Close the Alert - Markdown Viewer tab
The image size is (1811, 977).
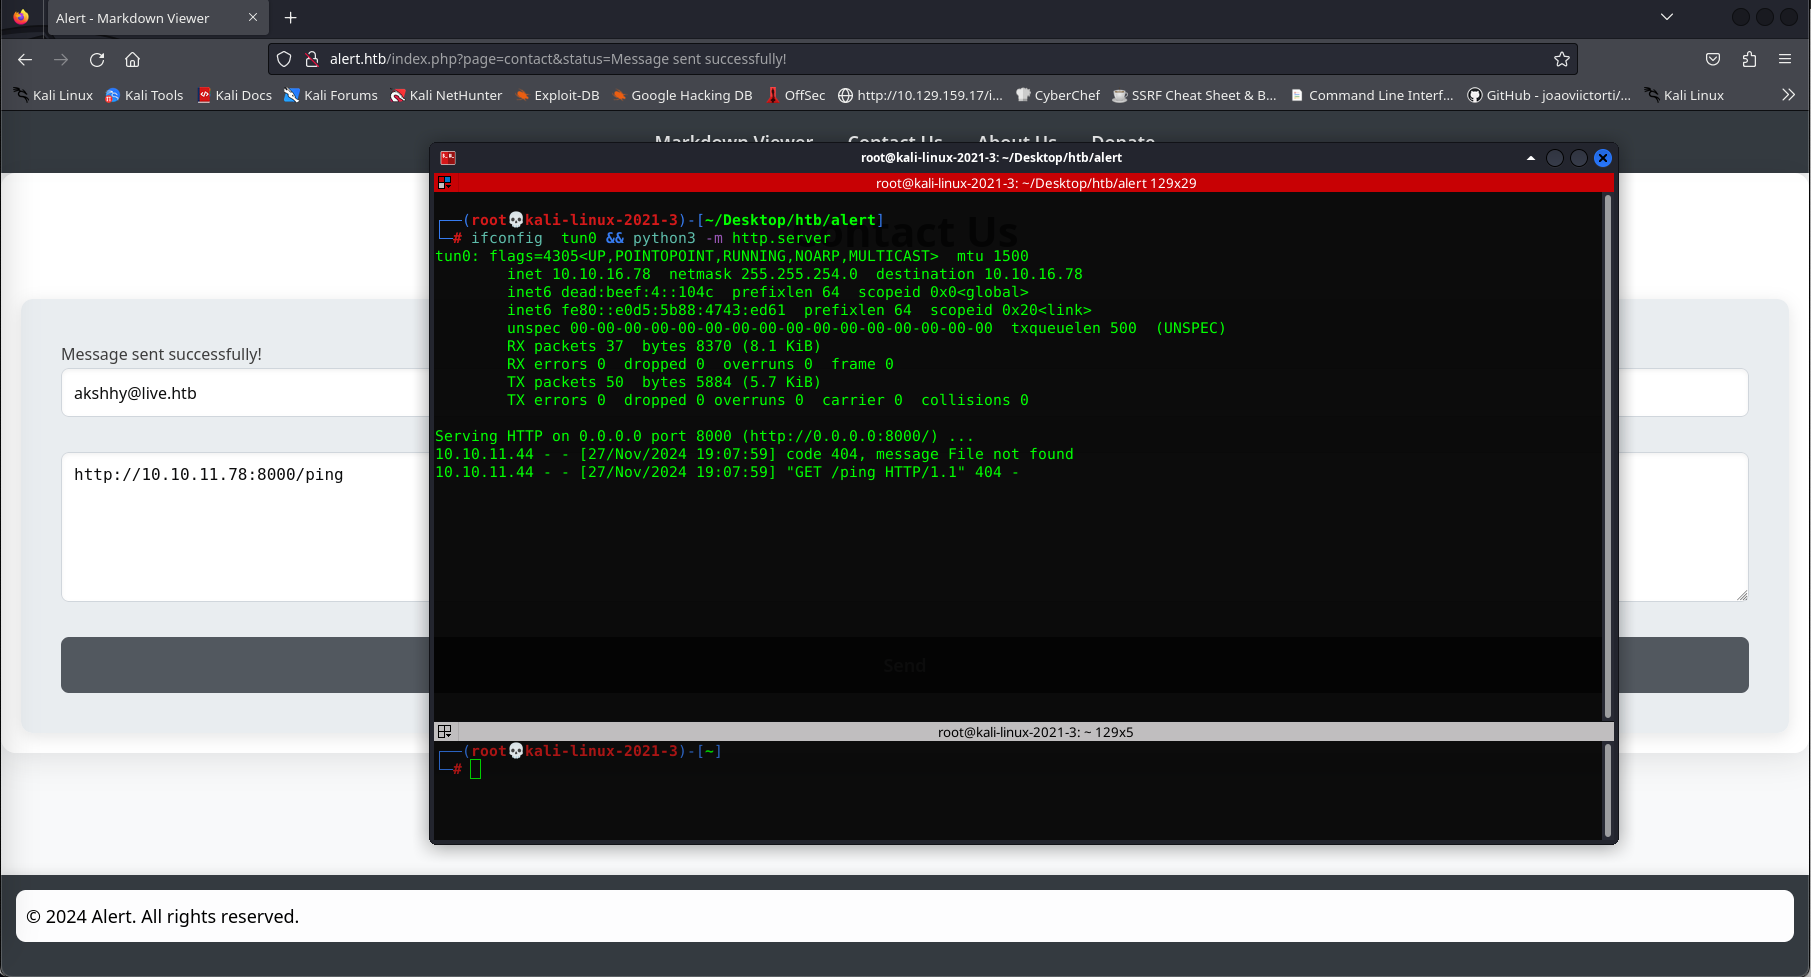252,18
